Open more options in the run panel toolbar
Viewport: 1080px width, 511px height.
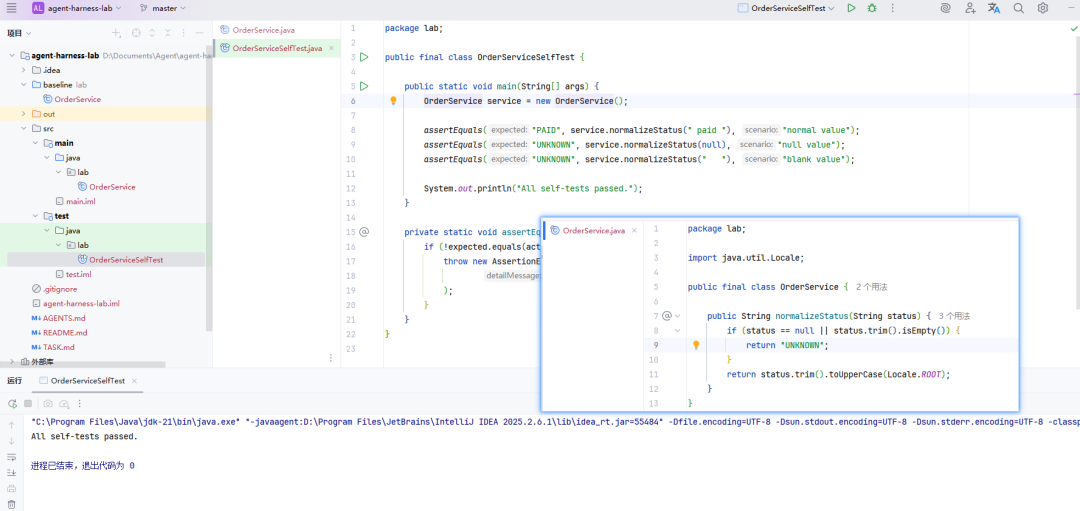pyautogui.click(x=81, y=404)
